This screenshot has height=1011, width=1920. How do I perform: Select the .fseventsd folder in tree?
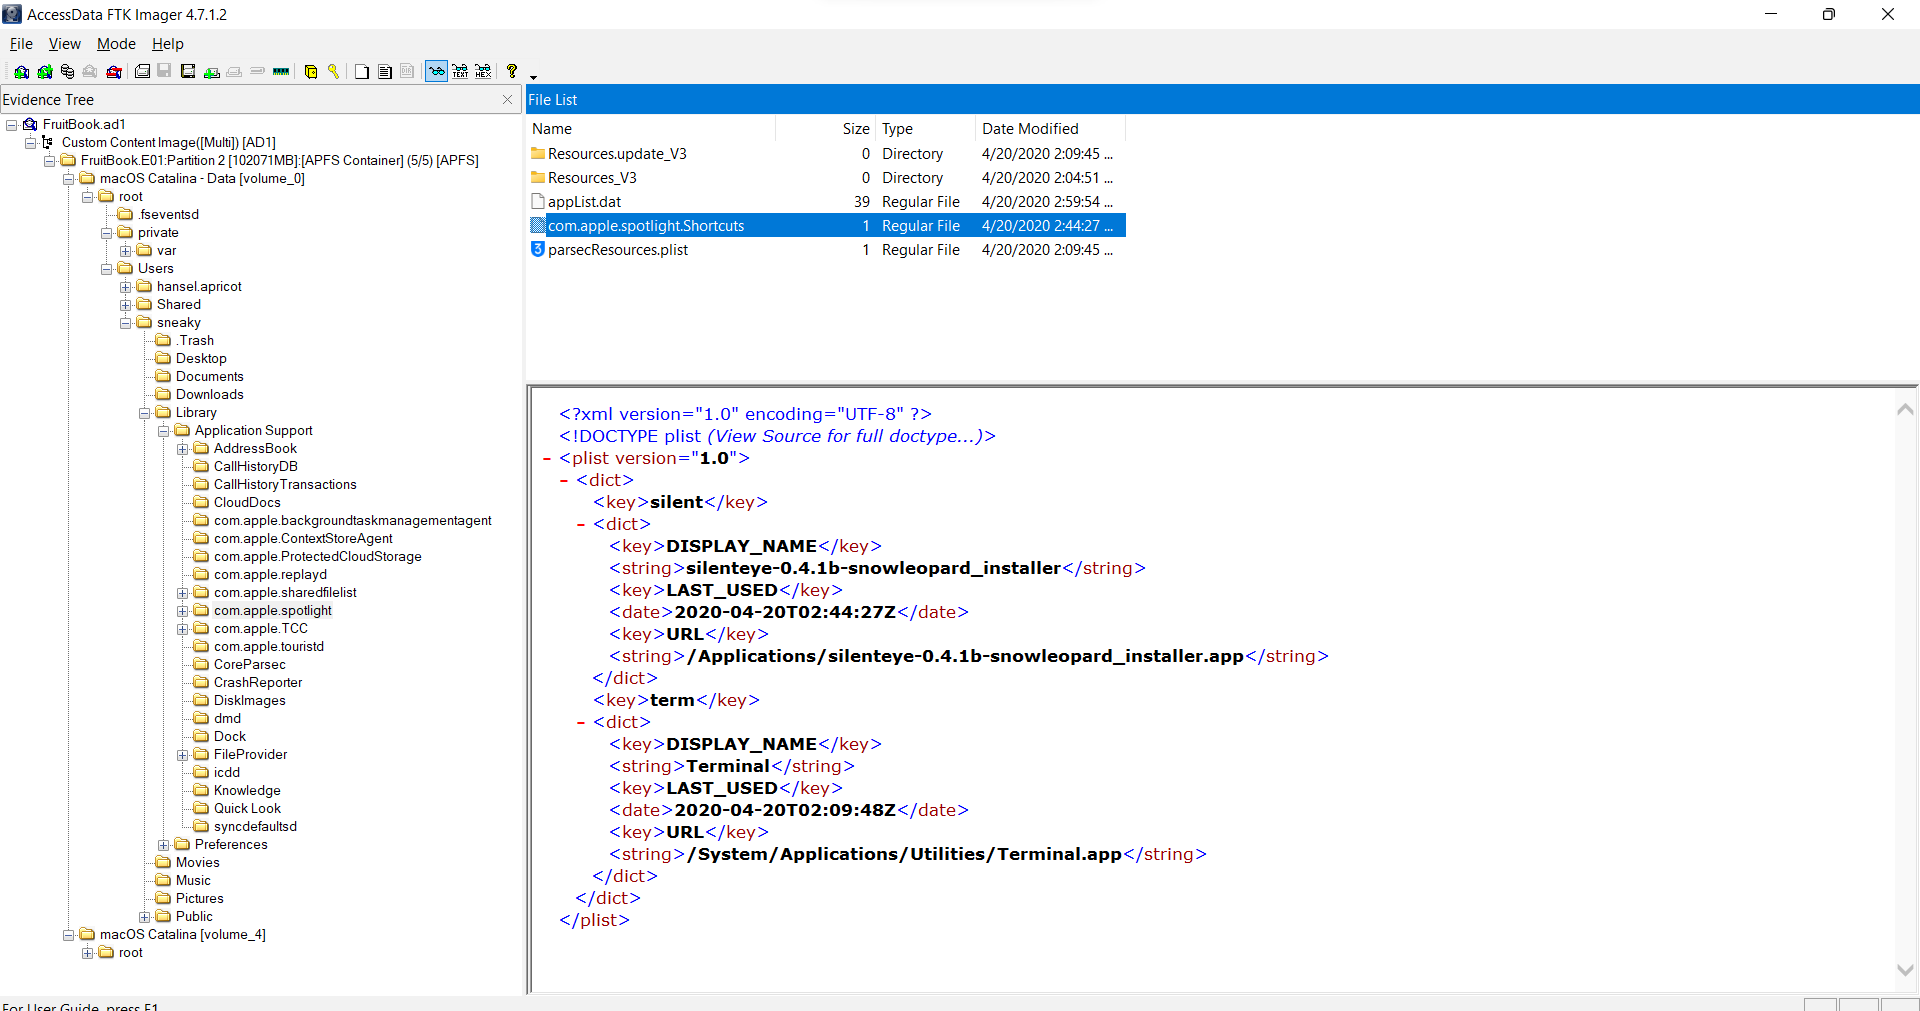coord(169,215)
